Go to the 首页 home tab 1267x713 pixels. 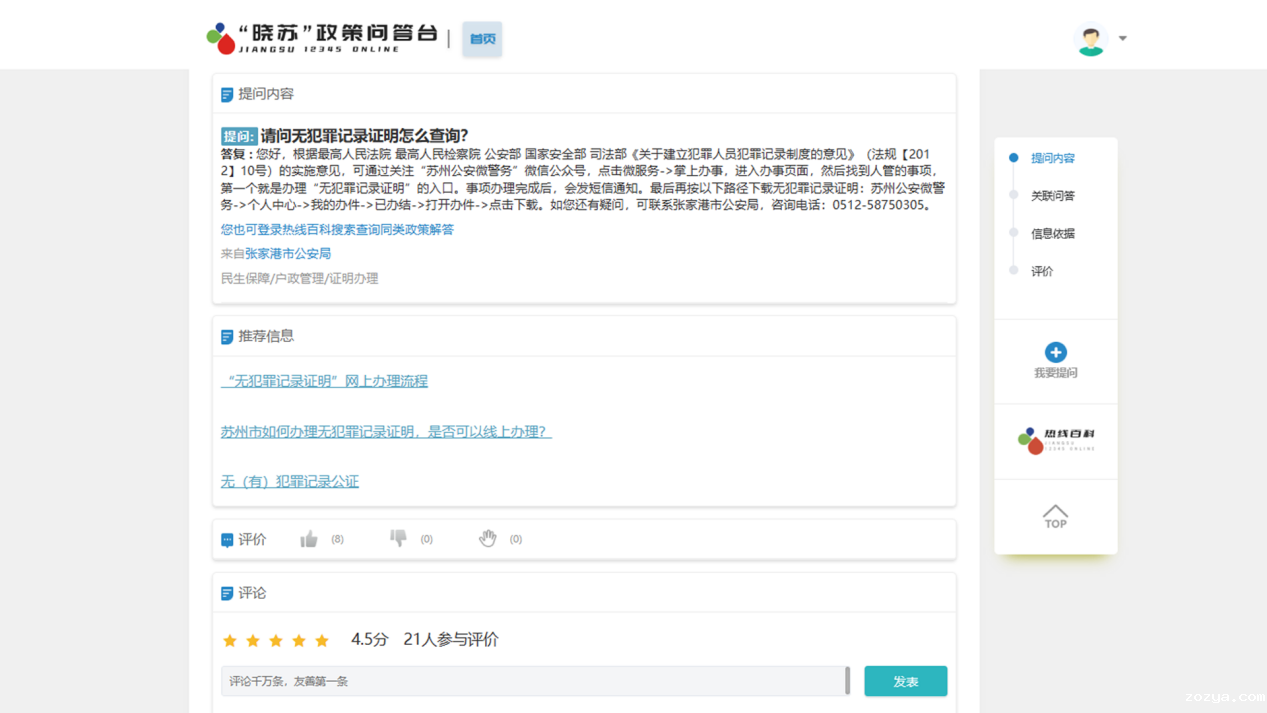tap(482, 39)
